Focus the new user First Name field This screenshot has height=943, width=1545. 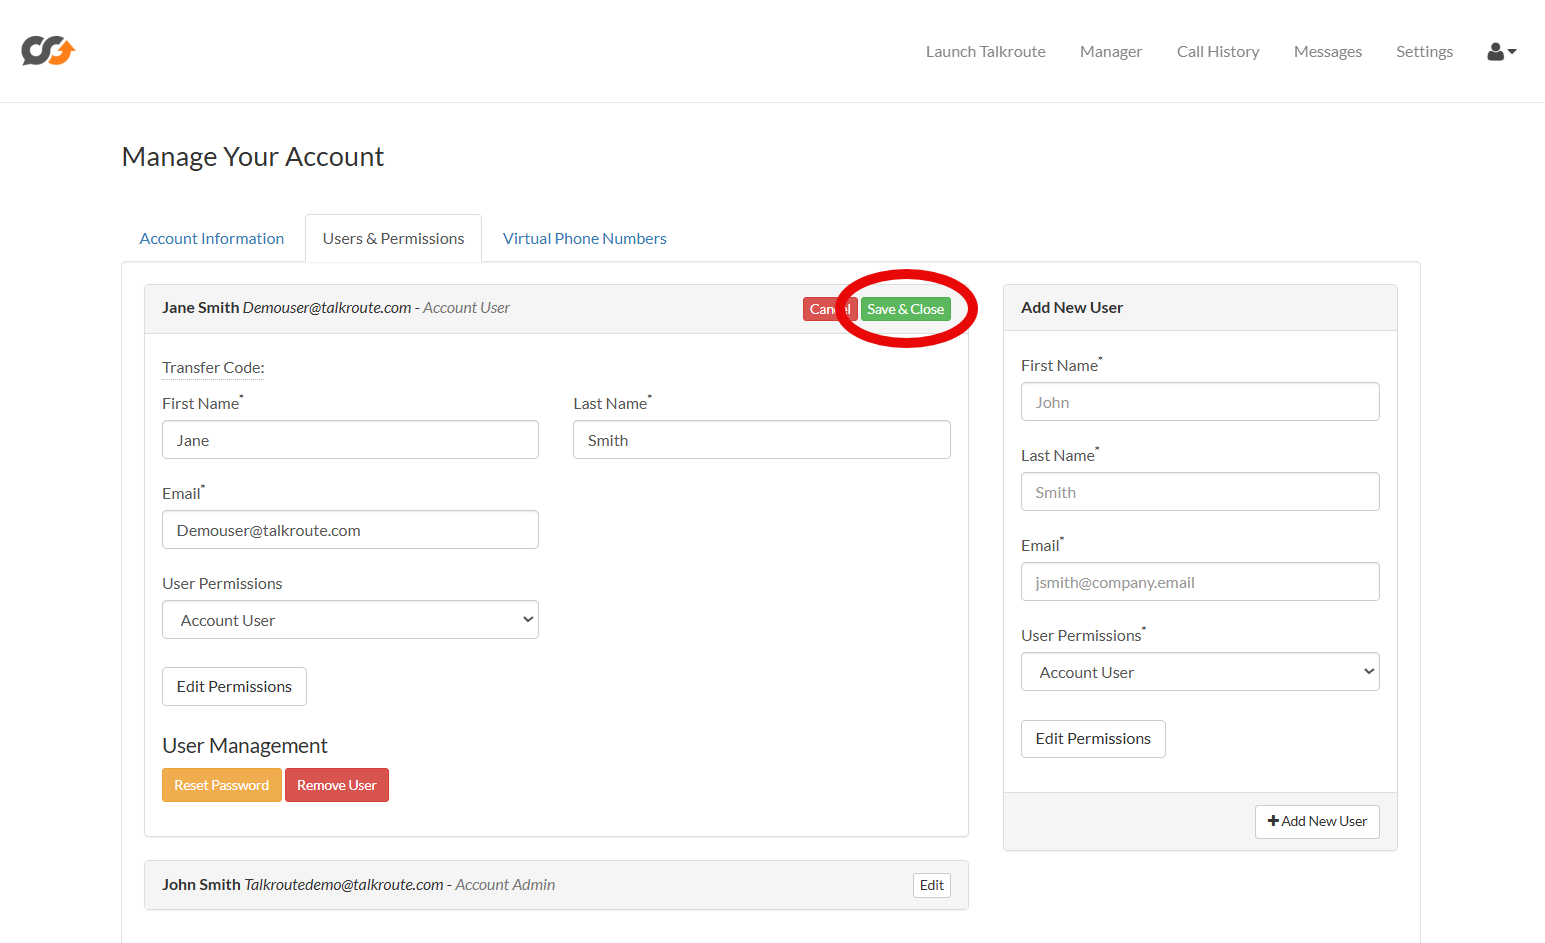(1199, 402)
